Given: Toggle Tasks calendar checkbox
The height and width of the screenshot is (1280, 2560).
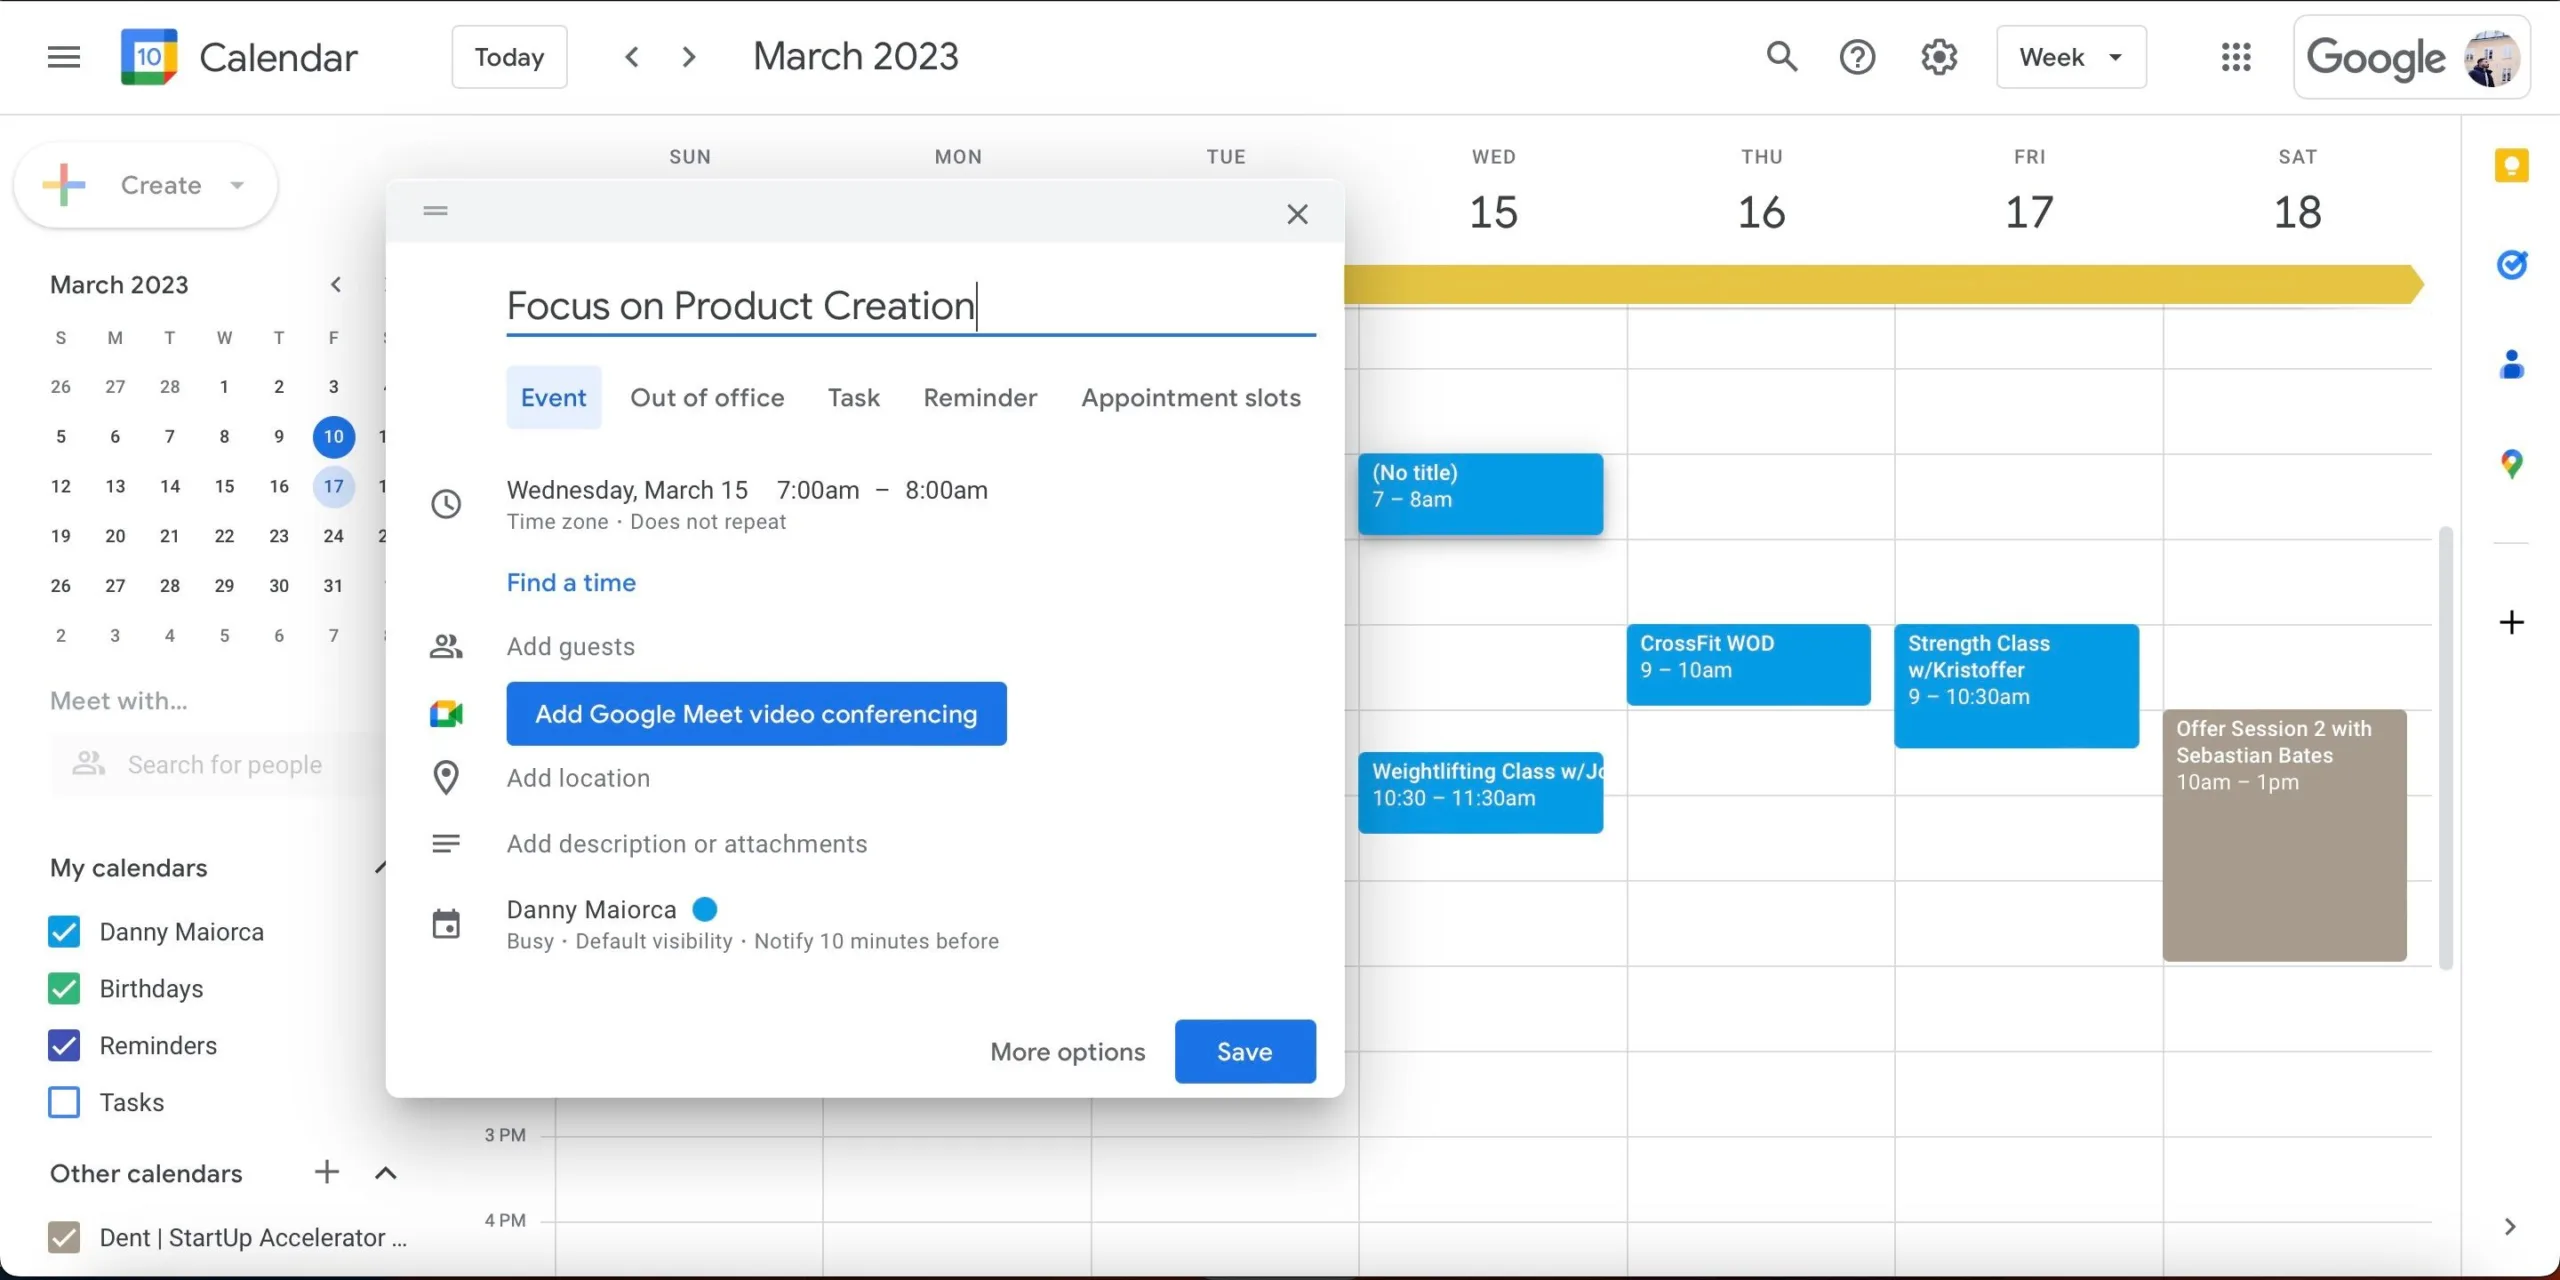Looking at the screenshot, I should [x=65, y=1102].
